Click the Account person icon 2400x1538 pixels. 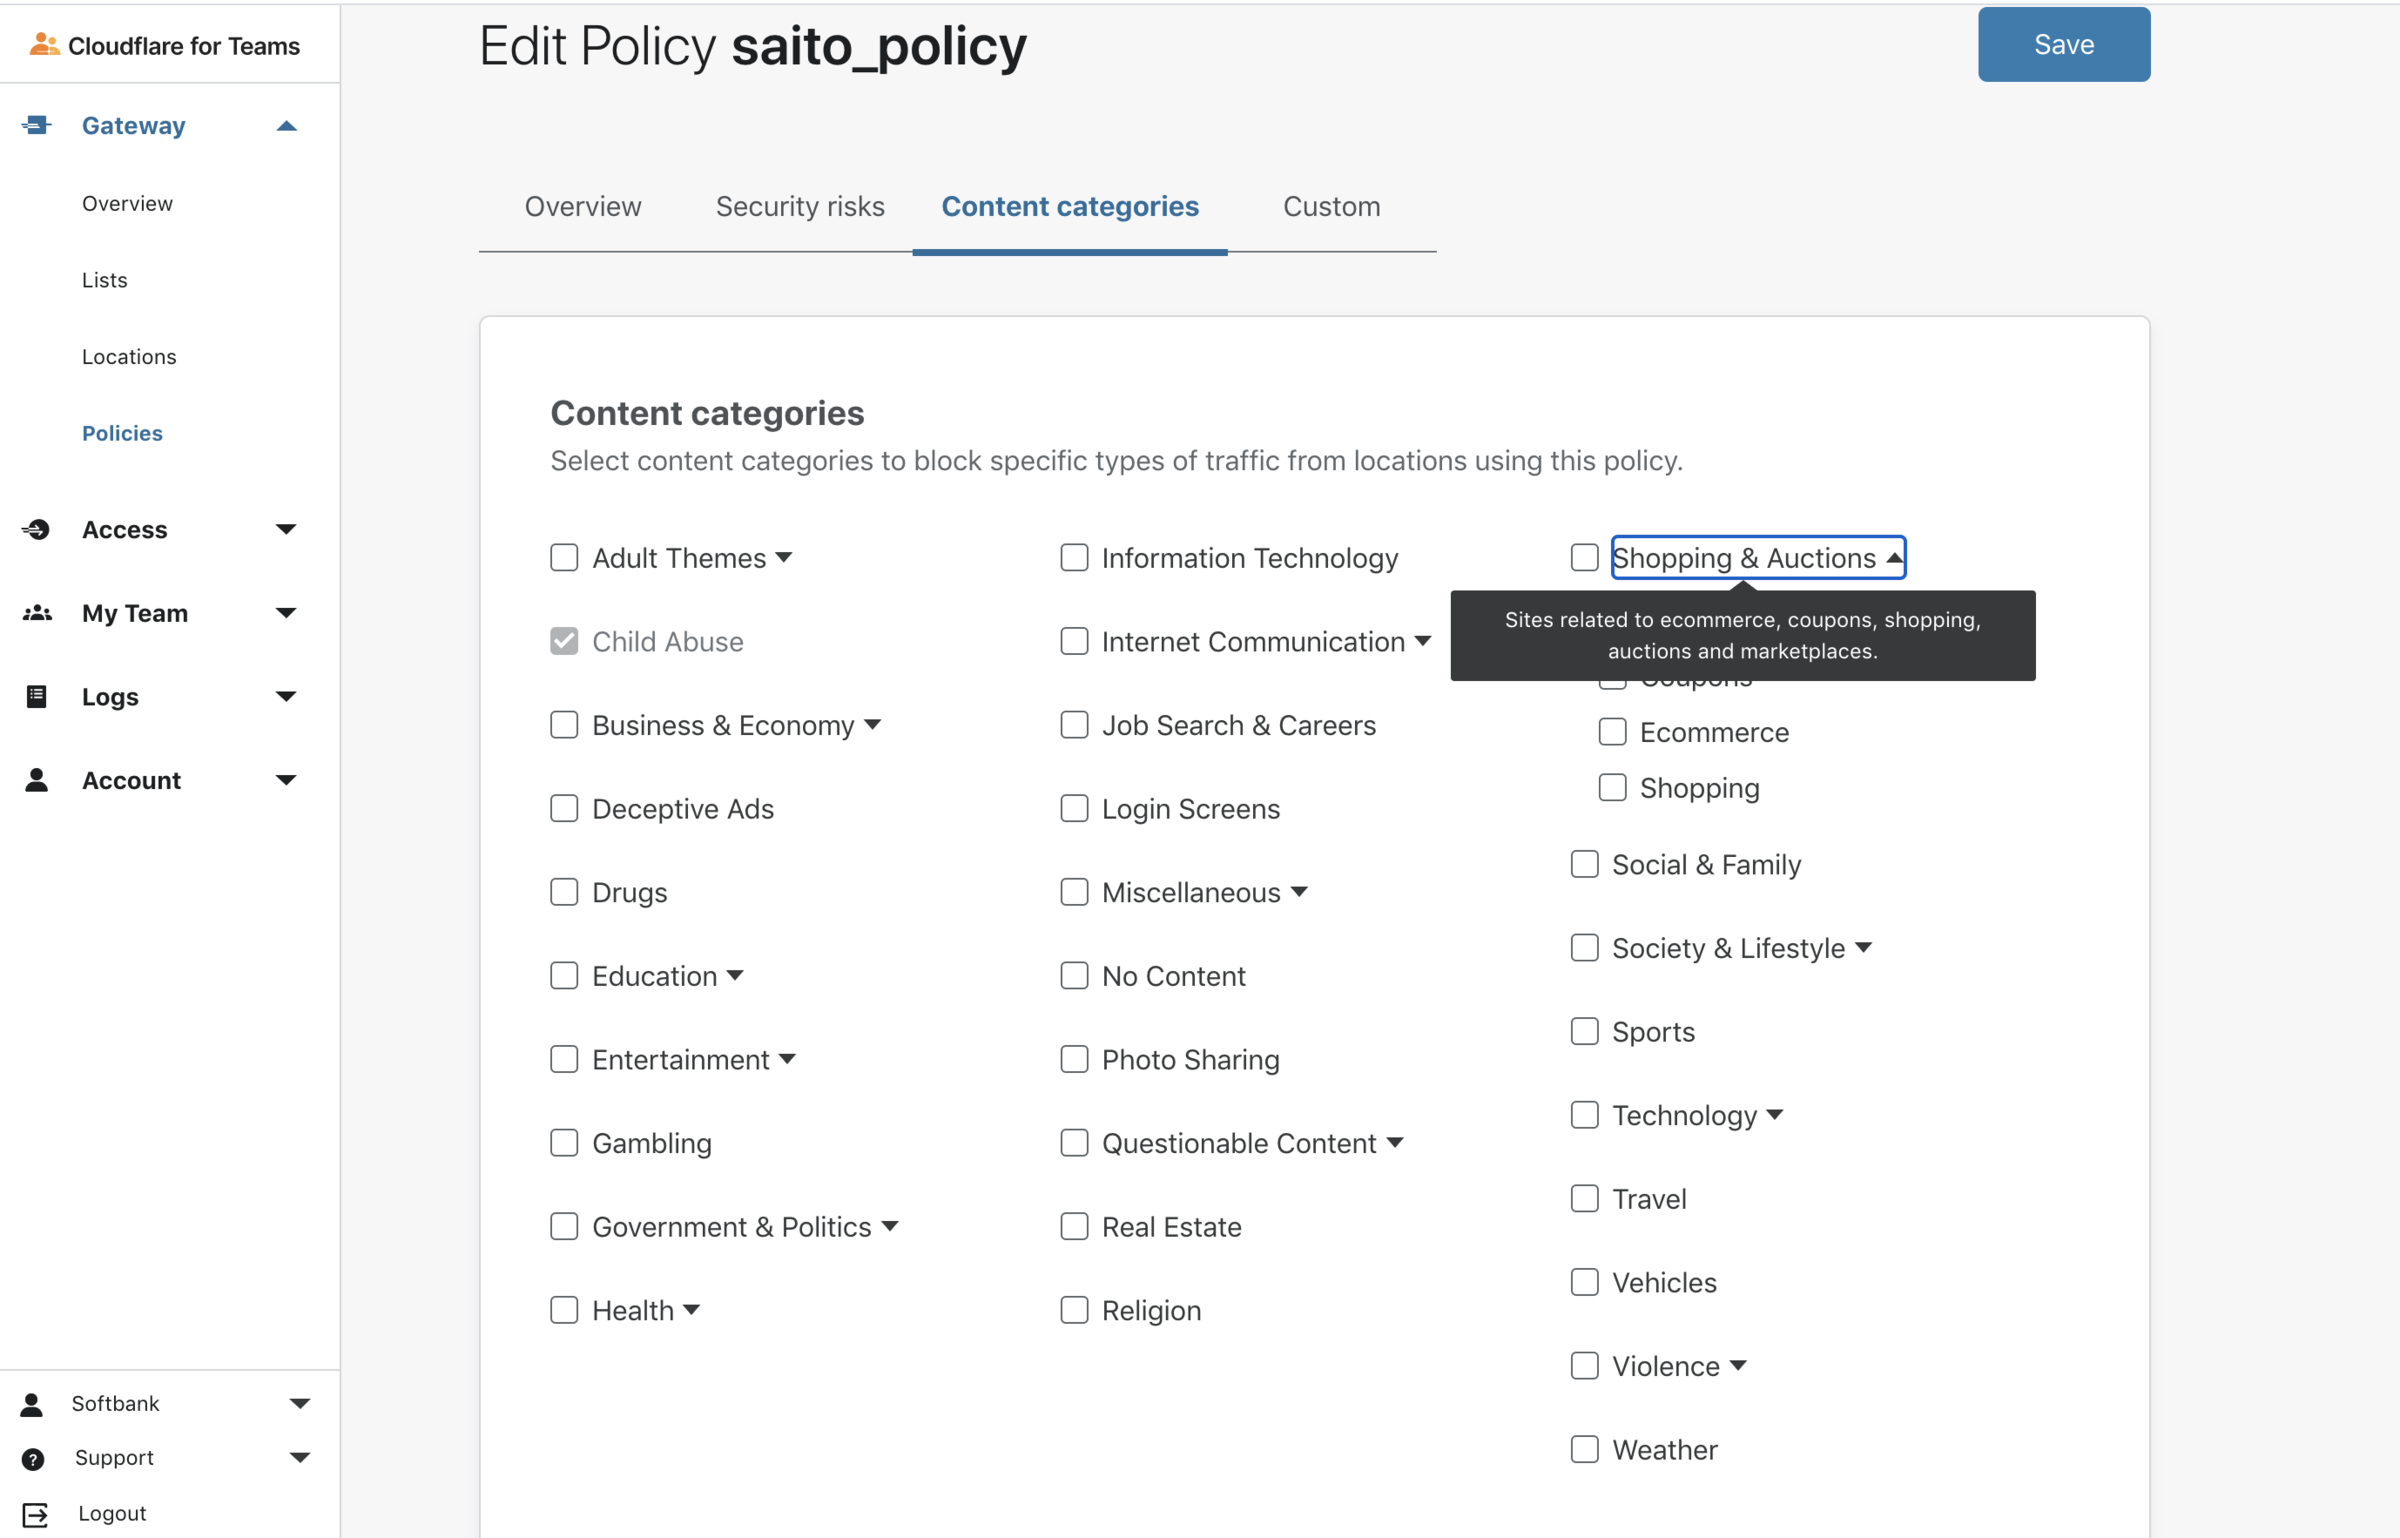[37, 780]
